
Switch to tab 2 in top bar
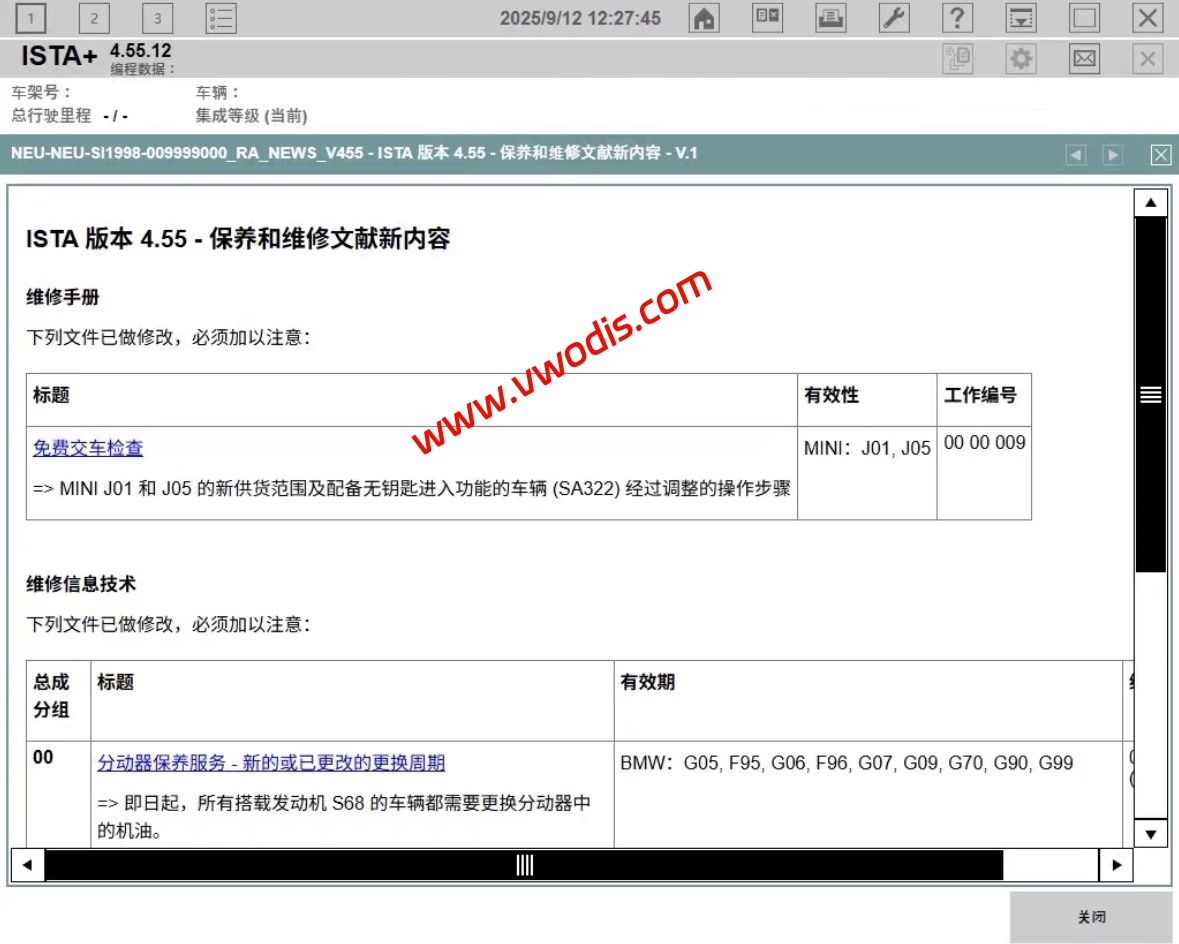click(x=94, y=18)
